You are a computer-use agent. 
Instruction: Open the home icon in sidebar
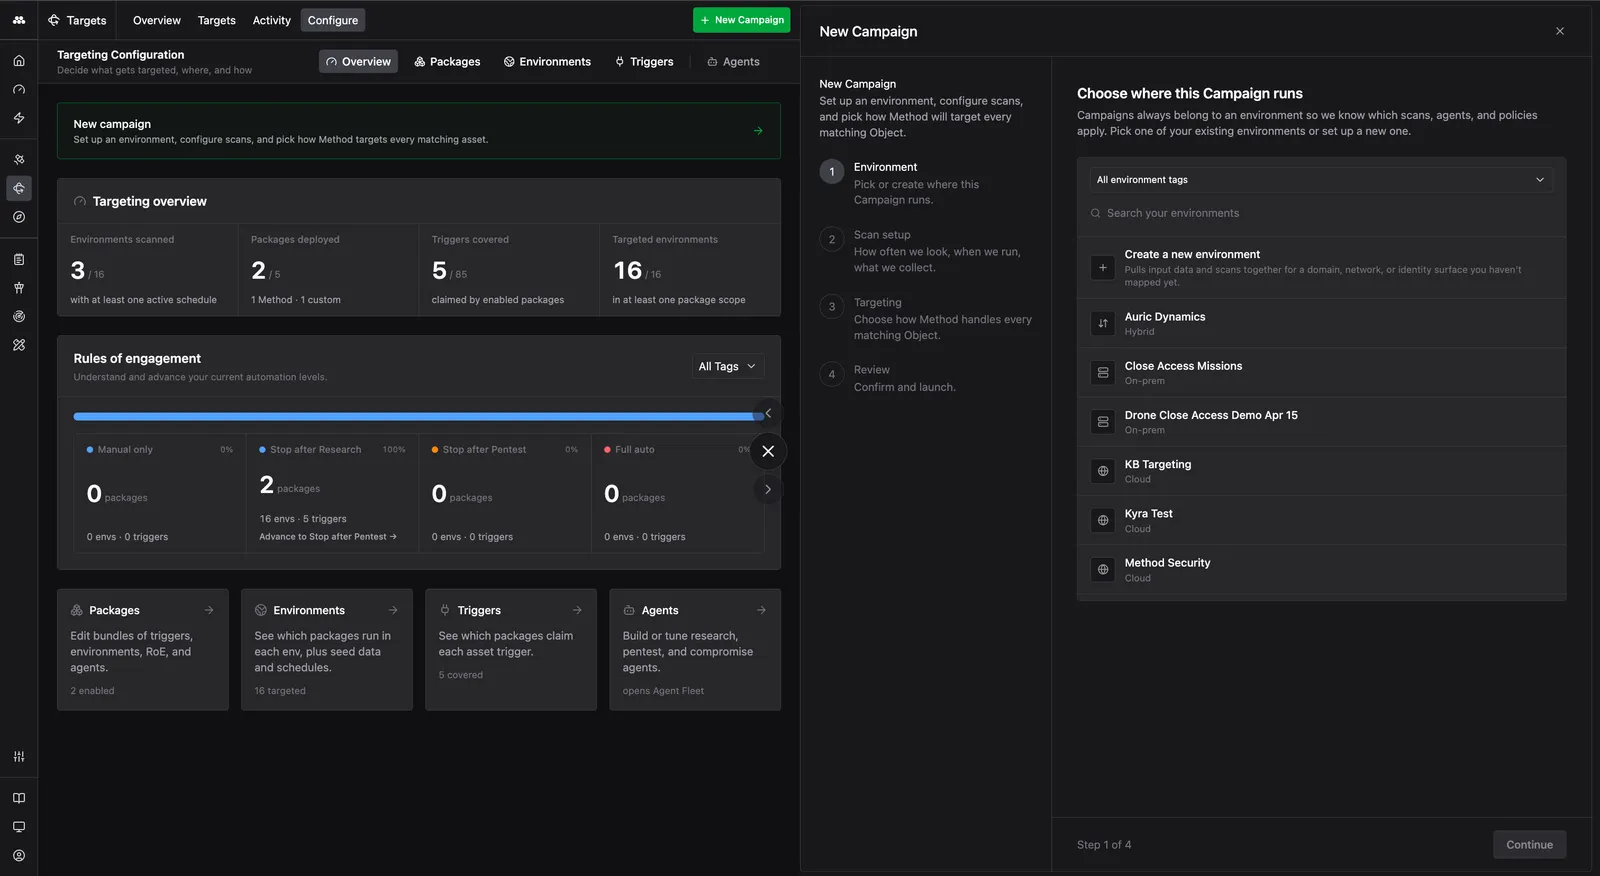point(19,61)
